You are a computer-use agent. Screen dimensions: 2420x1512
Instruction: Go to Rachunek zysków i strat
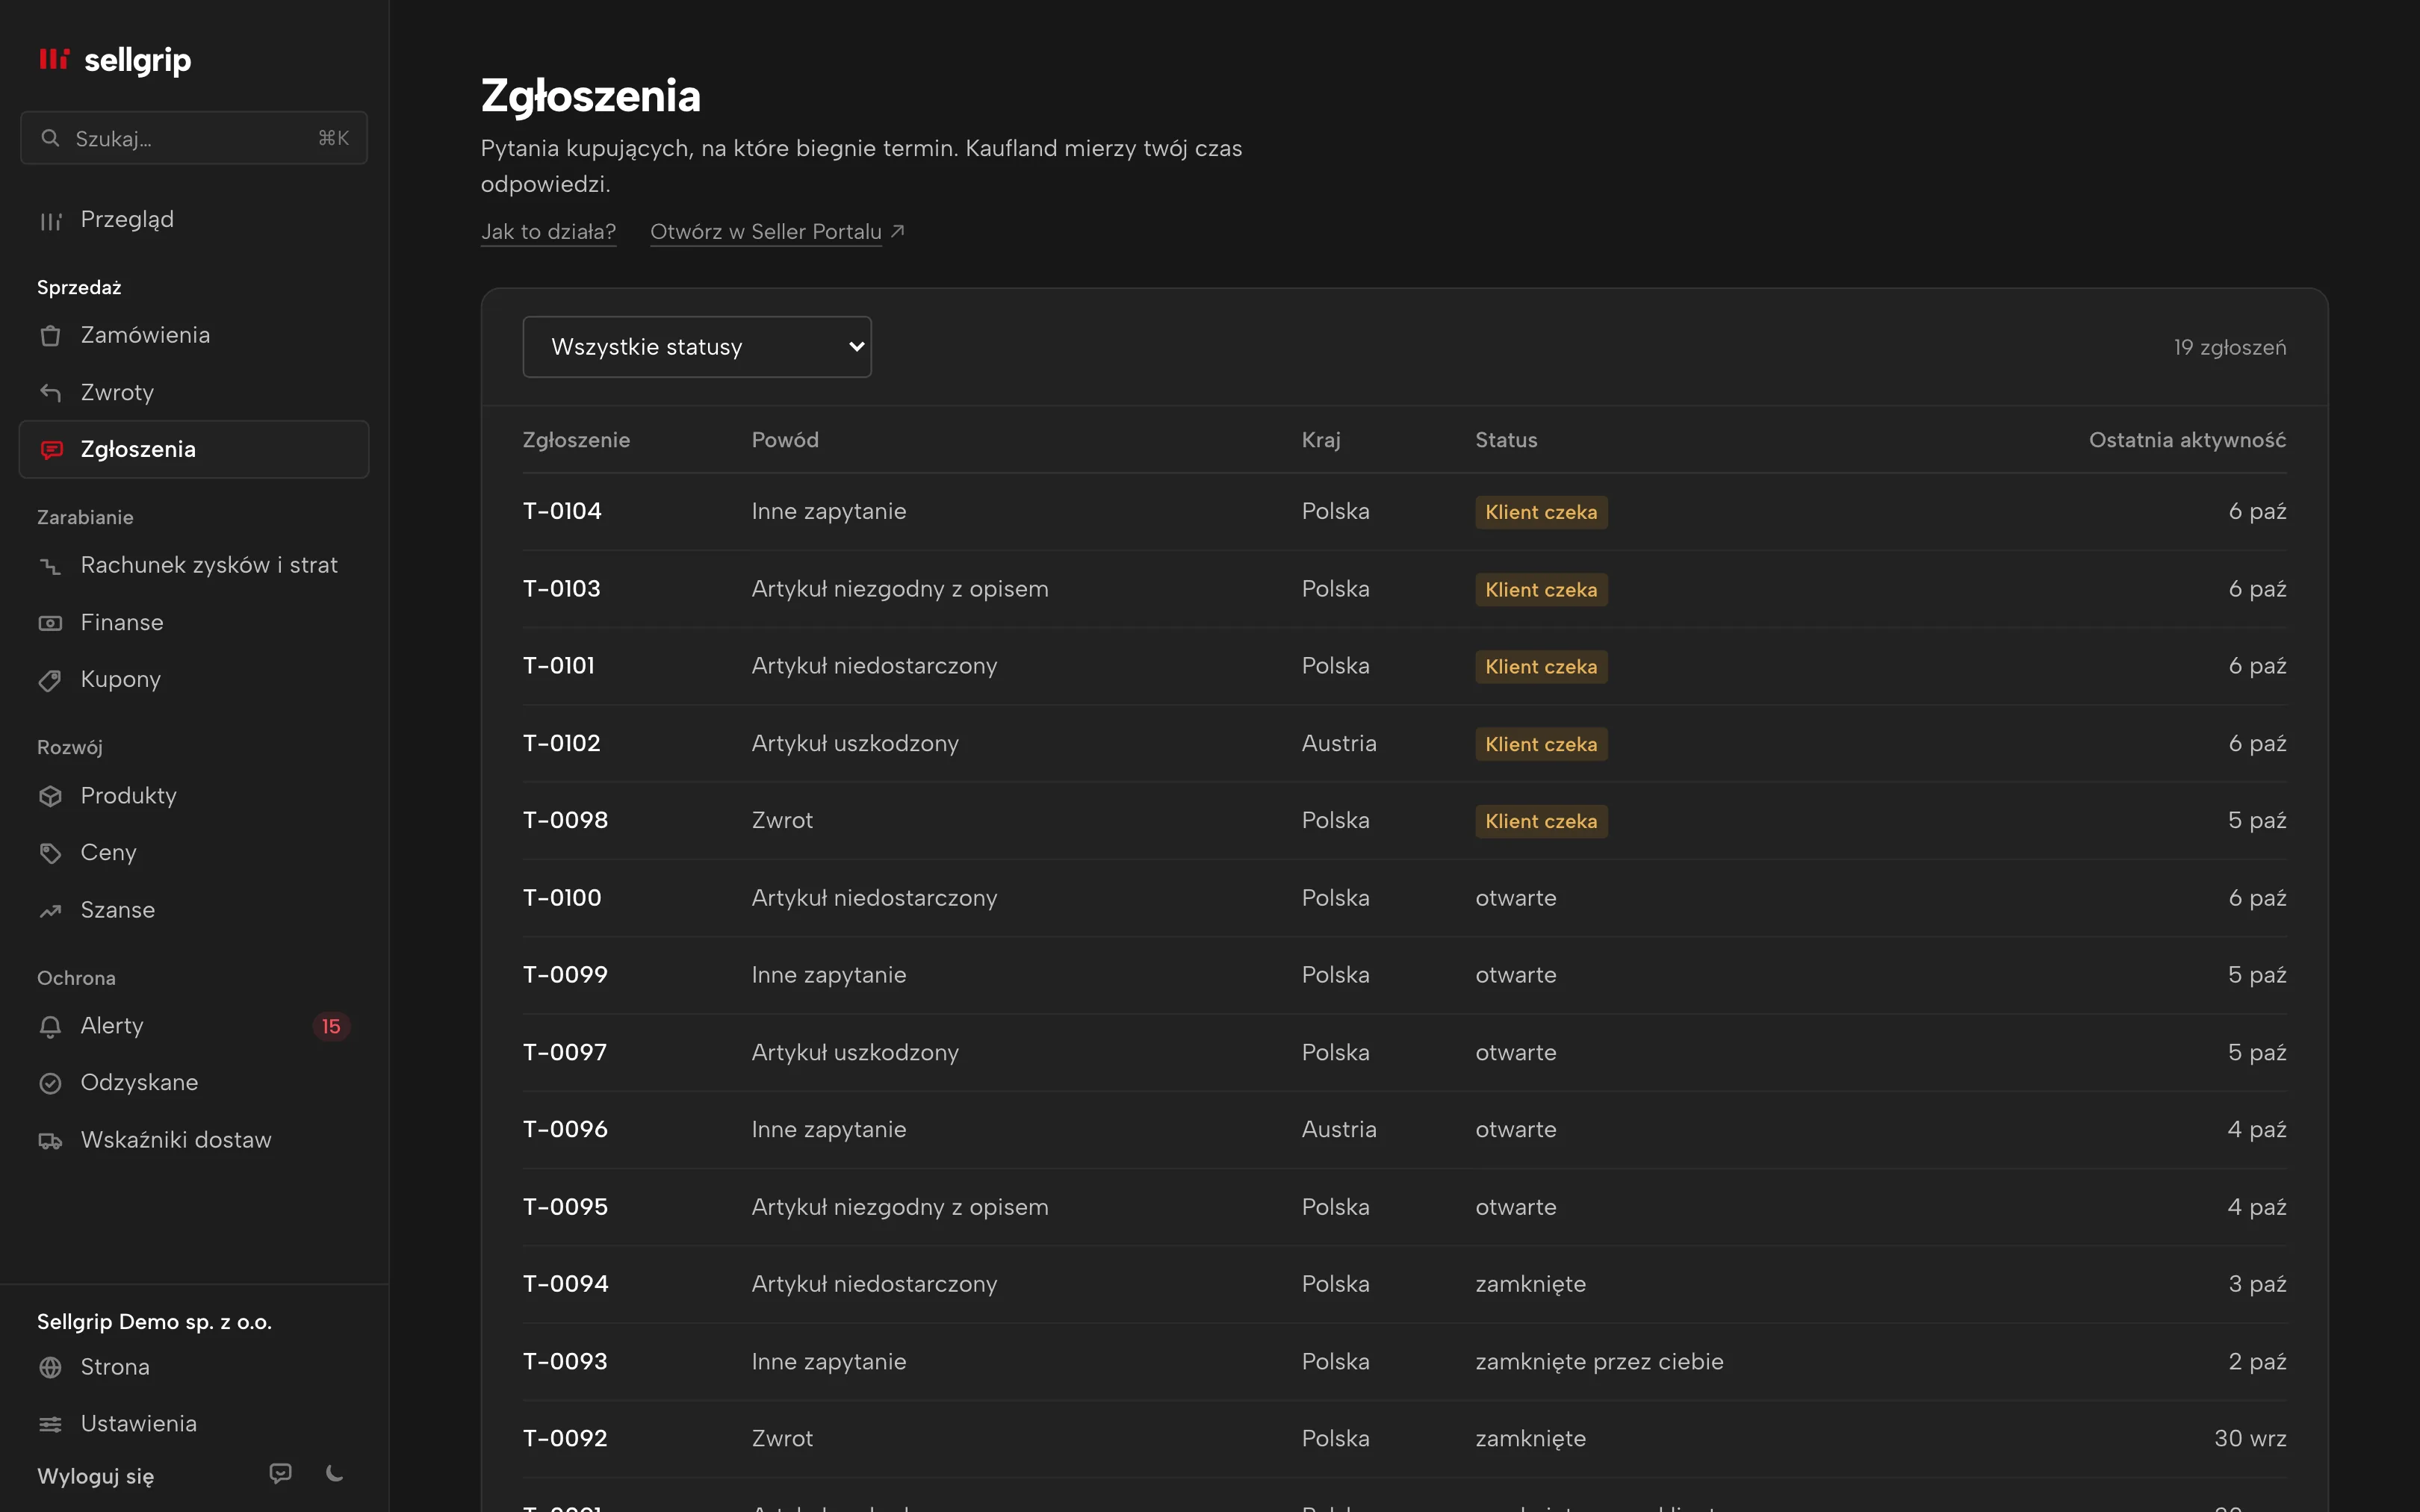(194, 566)
